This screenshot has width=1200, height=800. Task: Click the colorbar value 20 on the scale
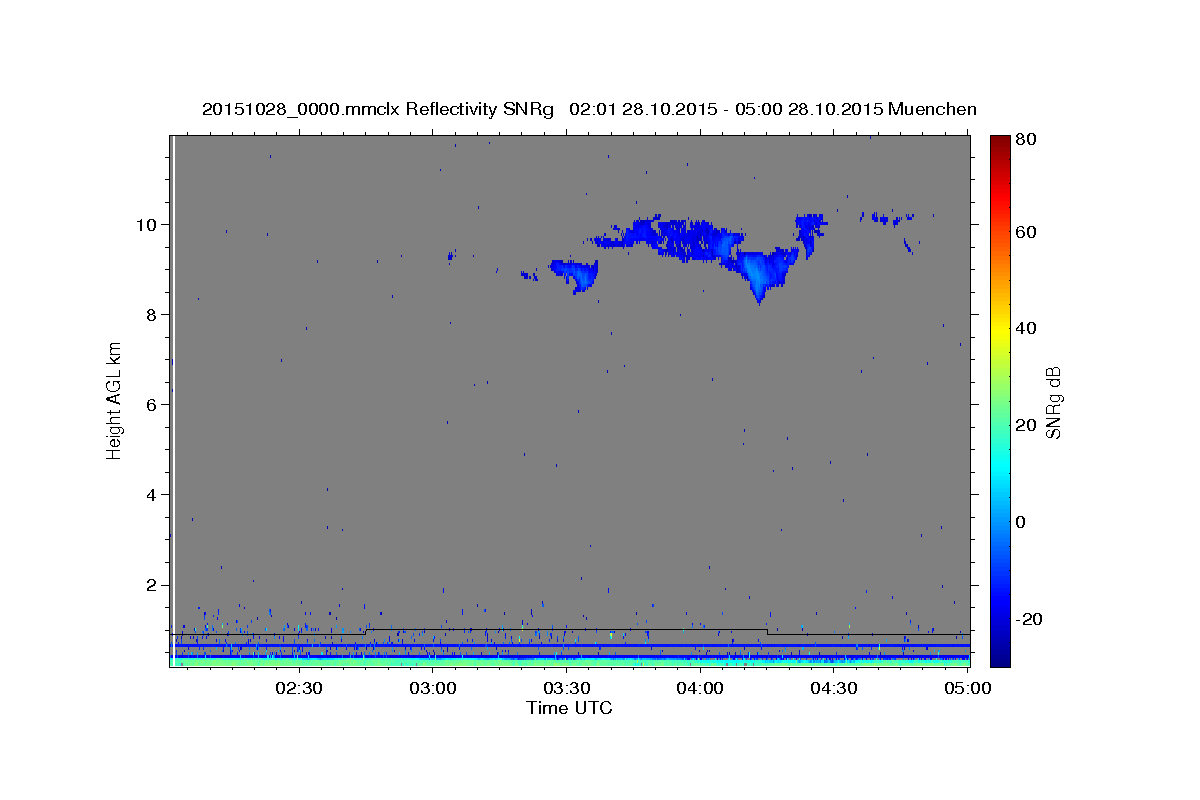pyautogui.click(x=1024, y=425)
